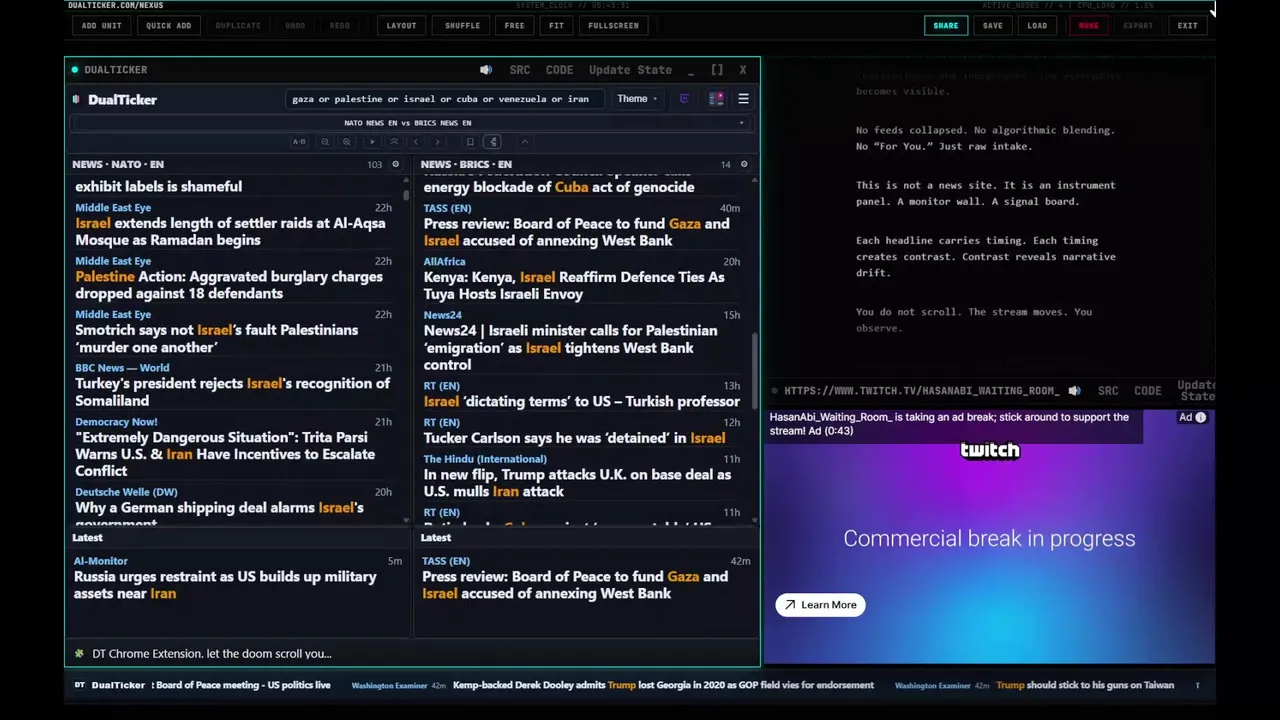The width and height of the screenshot is (1280, 720).
Task: Open Smotrich says not Israel's fault headline
Action: coord(216,339)
